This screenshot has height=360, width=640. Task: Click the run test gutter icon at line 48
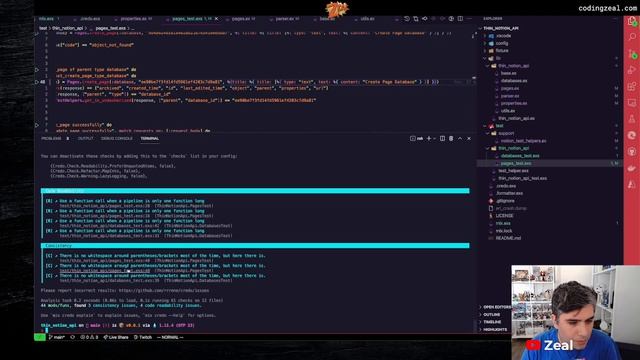(37, 82)
